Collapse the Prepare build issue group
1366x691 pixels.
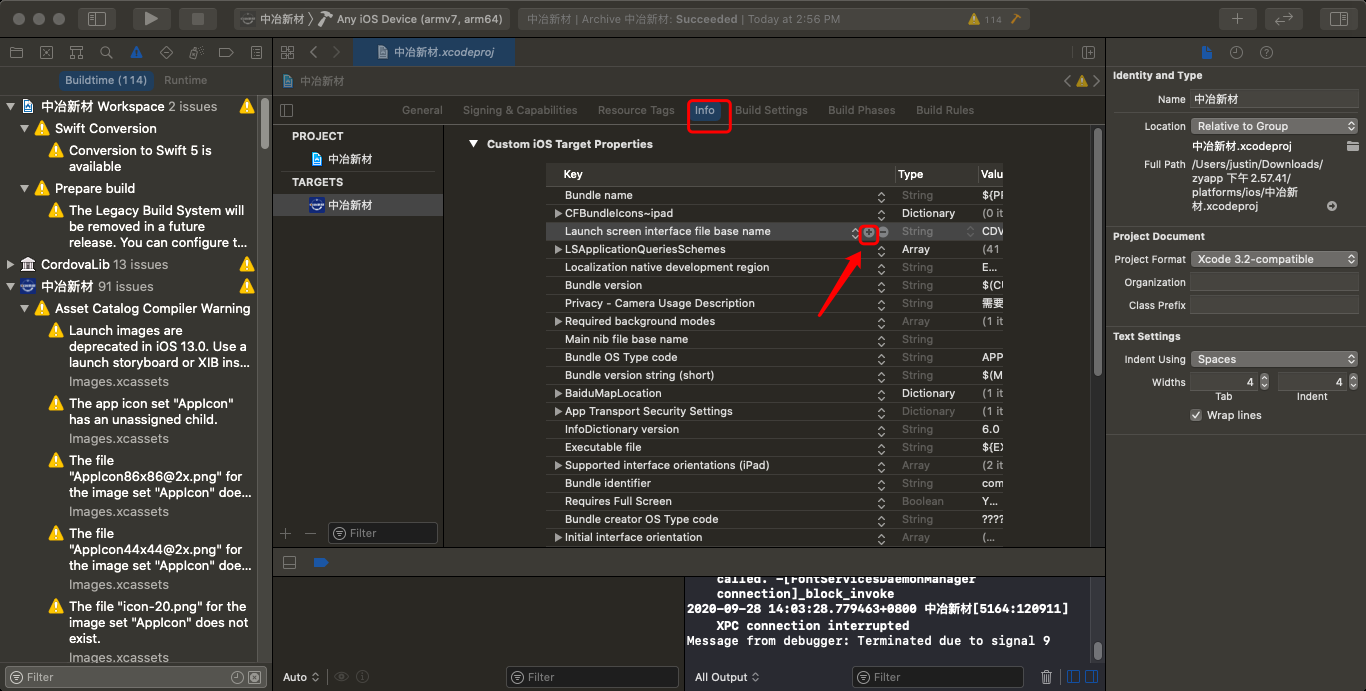[x=26, y=189]
